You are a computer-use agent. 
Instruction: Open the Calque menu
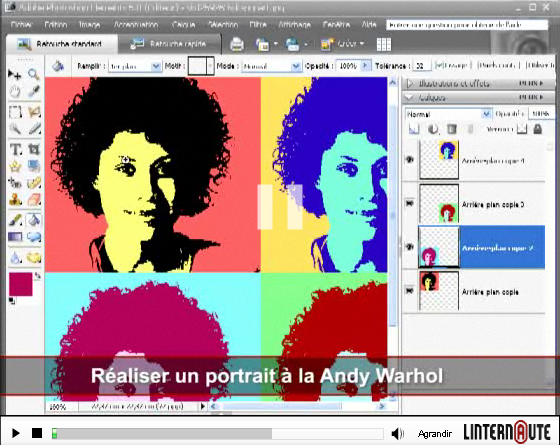184,25
